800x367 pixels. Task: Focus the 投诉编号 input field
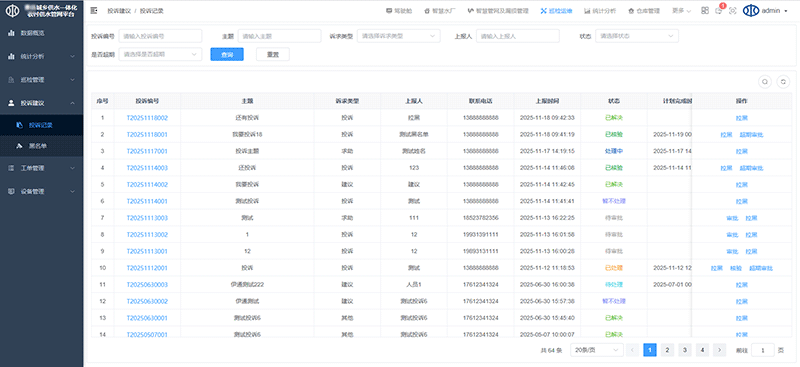point(160,36)
